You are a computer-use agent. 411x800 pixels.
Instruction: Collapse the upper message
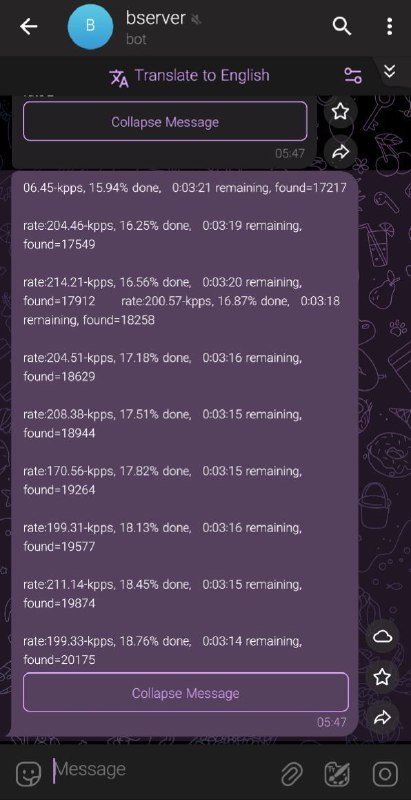pyautogui.click(x=165, y=121)
